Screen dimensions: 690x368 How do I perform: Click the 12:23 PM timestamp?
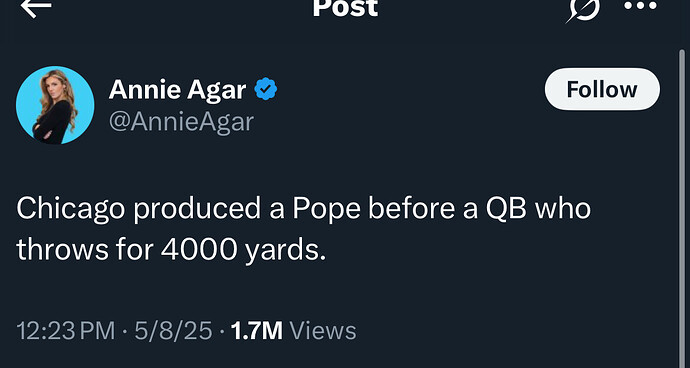[66, 331]
